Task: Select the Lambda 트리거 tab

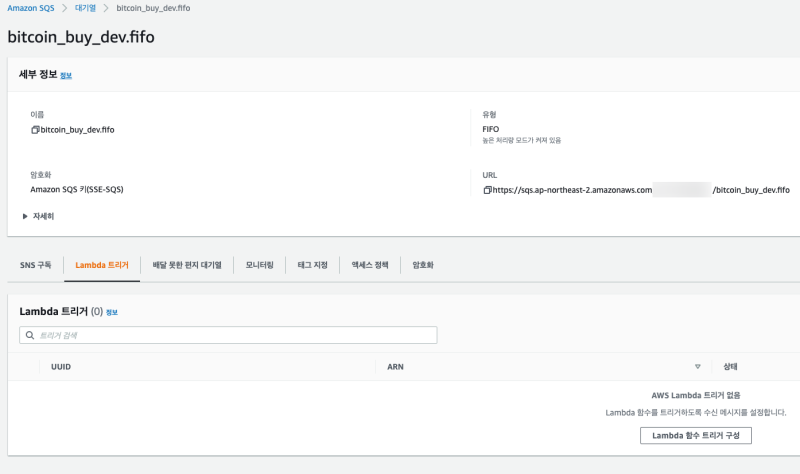Action: pos(102,265)
